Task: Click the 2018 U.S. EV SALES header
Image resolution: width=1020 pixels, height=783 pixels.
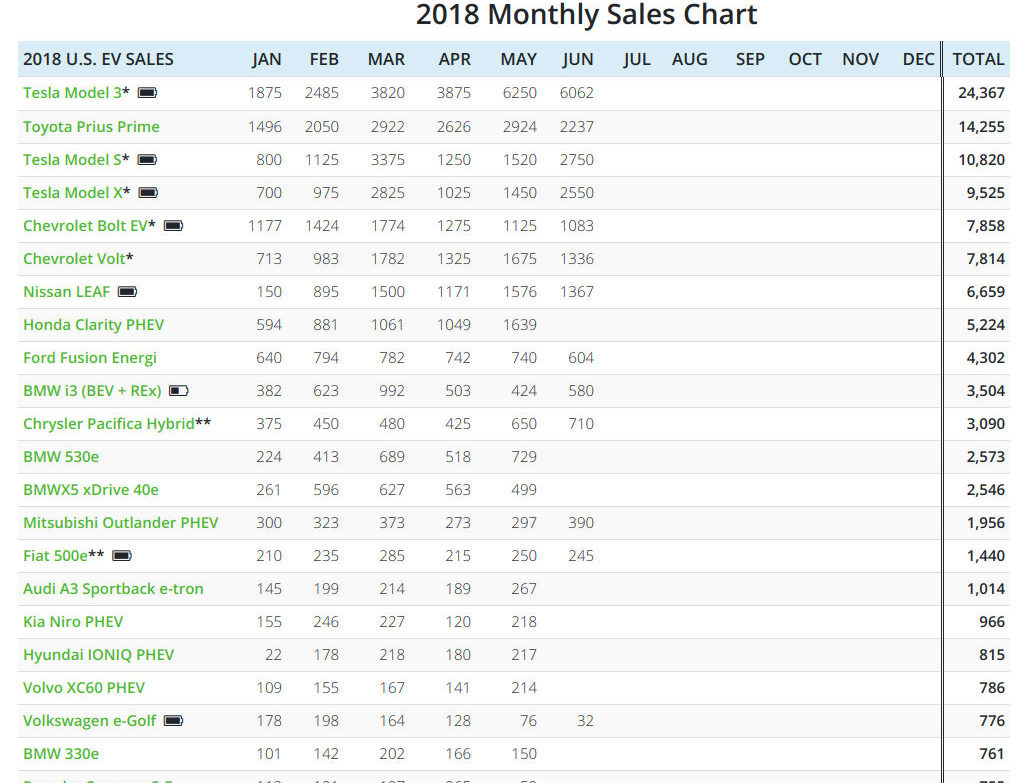Action: (98, 59)
